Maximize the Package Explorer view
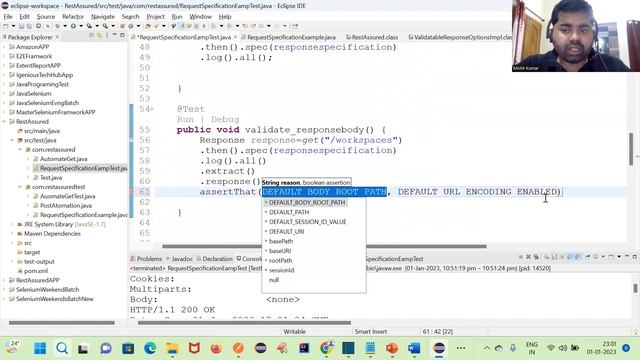Image resolution: width=640 pixels, height=360 pixels. coord(122,36)
